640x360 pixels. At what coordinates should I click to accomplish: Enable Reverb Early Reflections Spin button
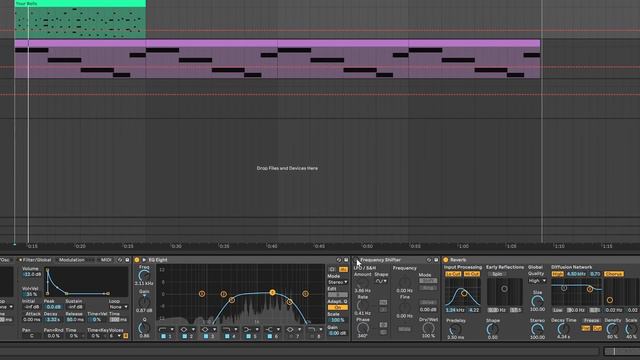[x=497, y=274]
